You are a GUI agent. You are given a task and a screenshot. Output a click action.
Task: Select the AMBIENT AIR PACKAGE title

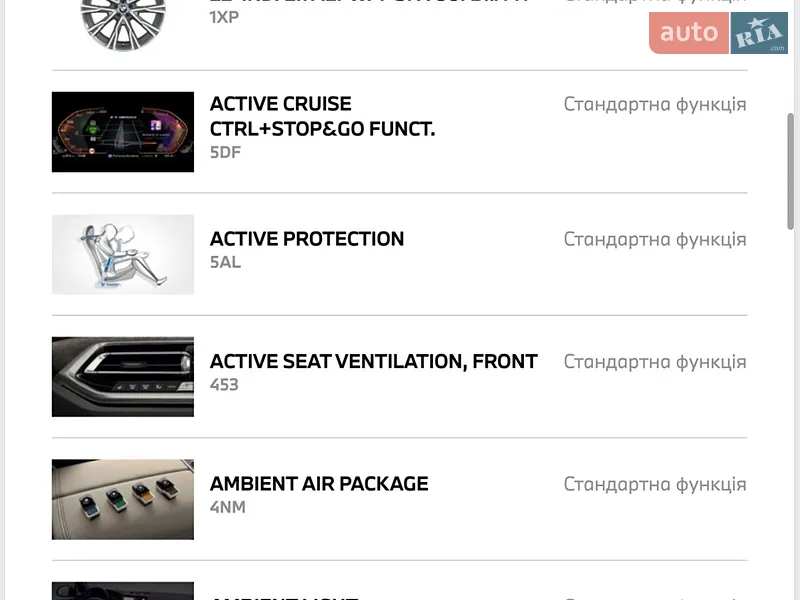pyautogui.click(x=319, y=484)
